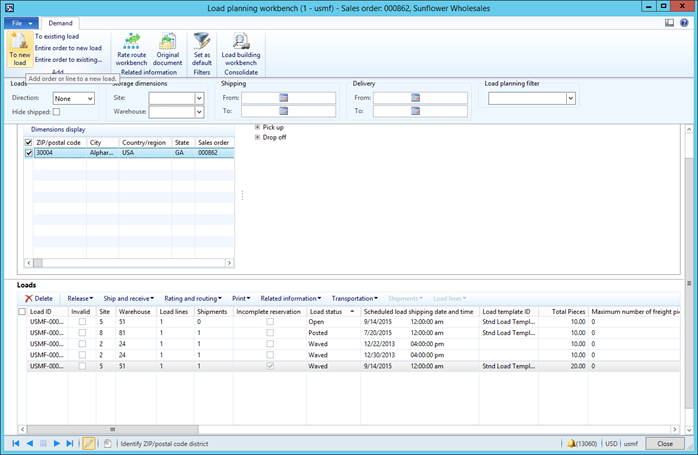
Task: Click the edit pencil icon in status bar
Action: 88,443
